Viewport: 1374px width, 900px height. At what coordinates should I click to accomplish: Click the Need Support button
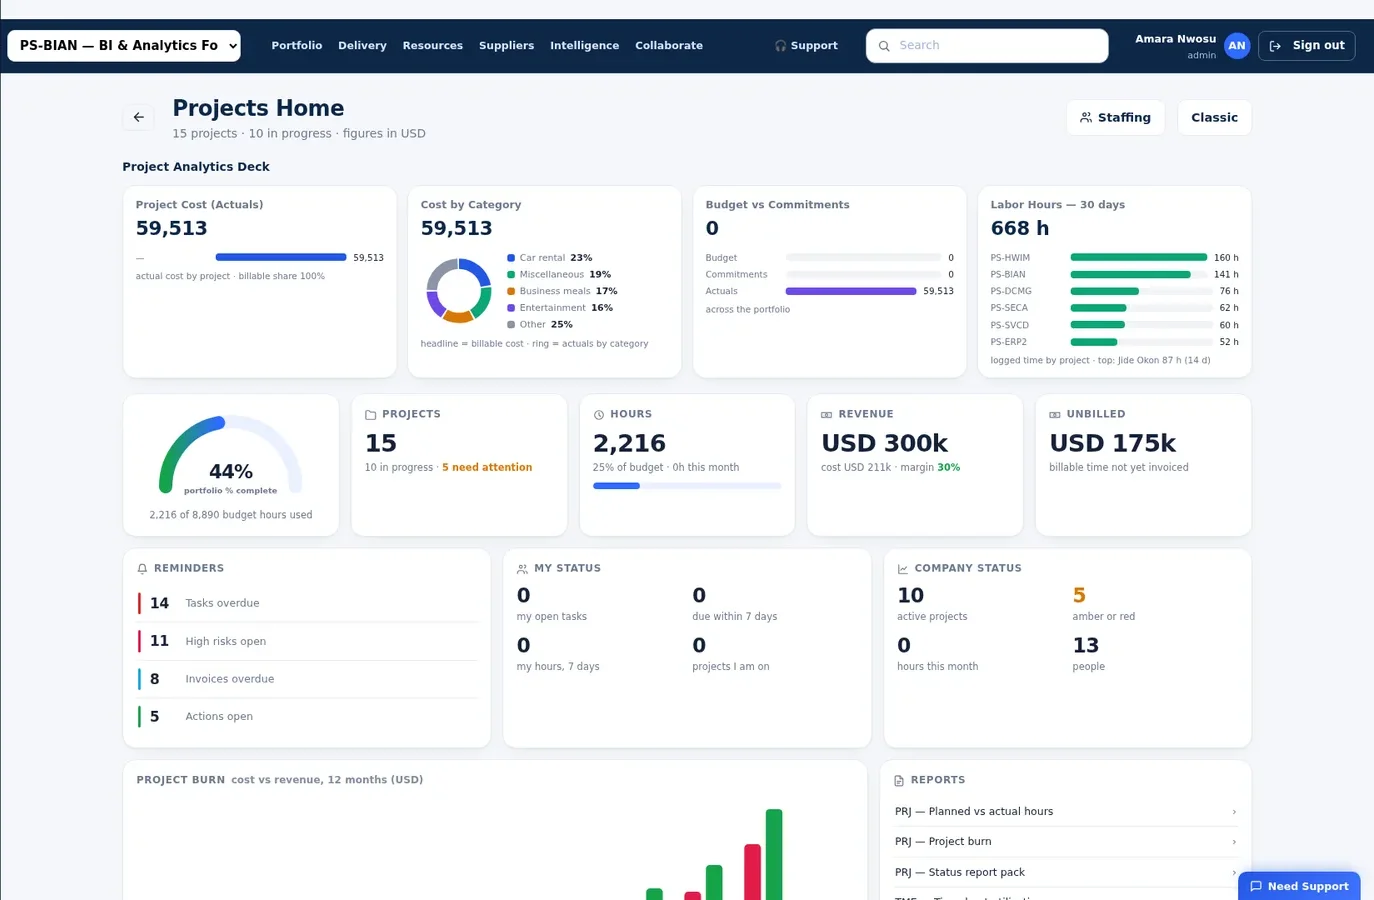pyautogui.click(x=1299, y=886)
